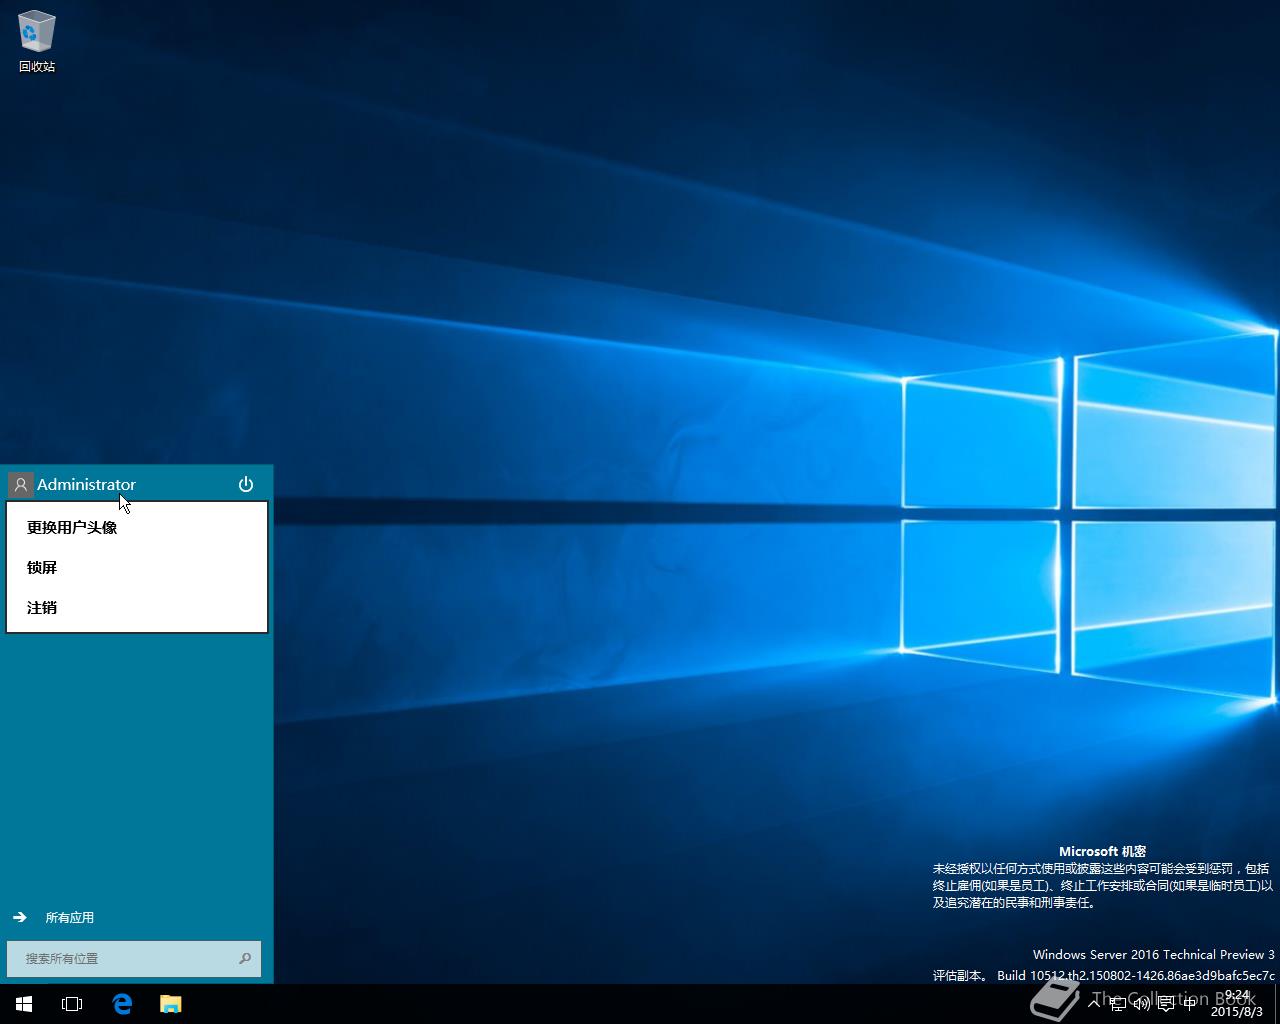Click the 搜索所有位置 search box

(x=134, y=958)
